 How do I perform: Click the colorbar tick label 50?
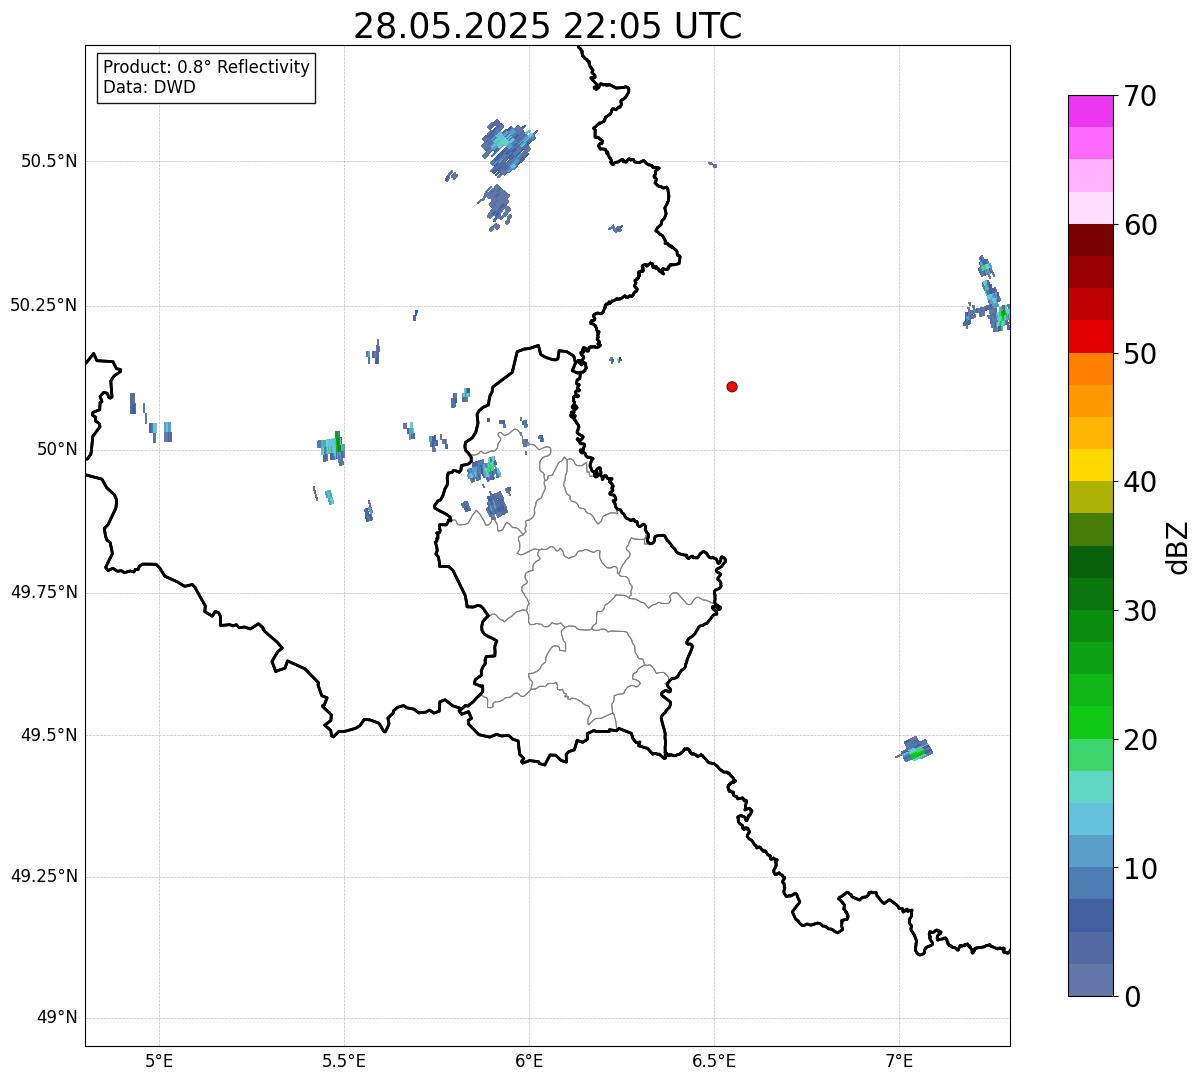tap(1140, 354)
